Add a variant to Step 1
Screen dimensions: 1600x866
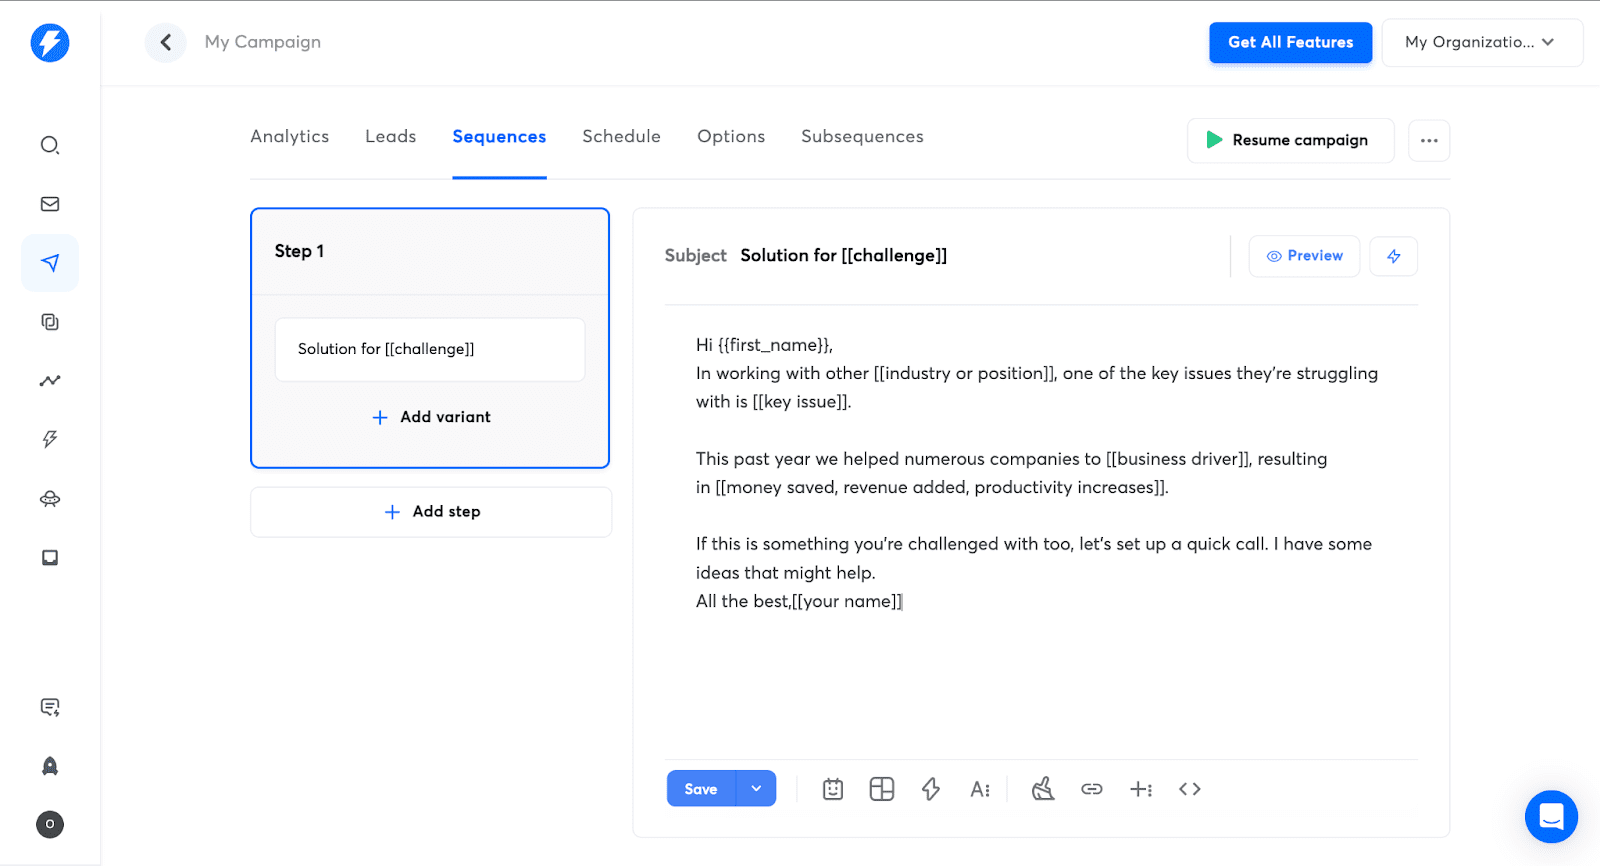[431, 417]
